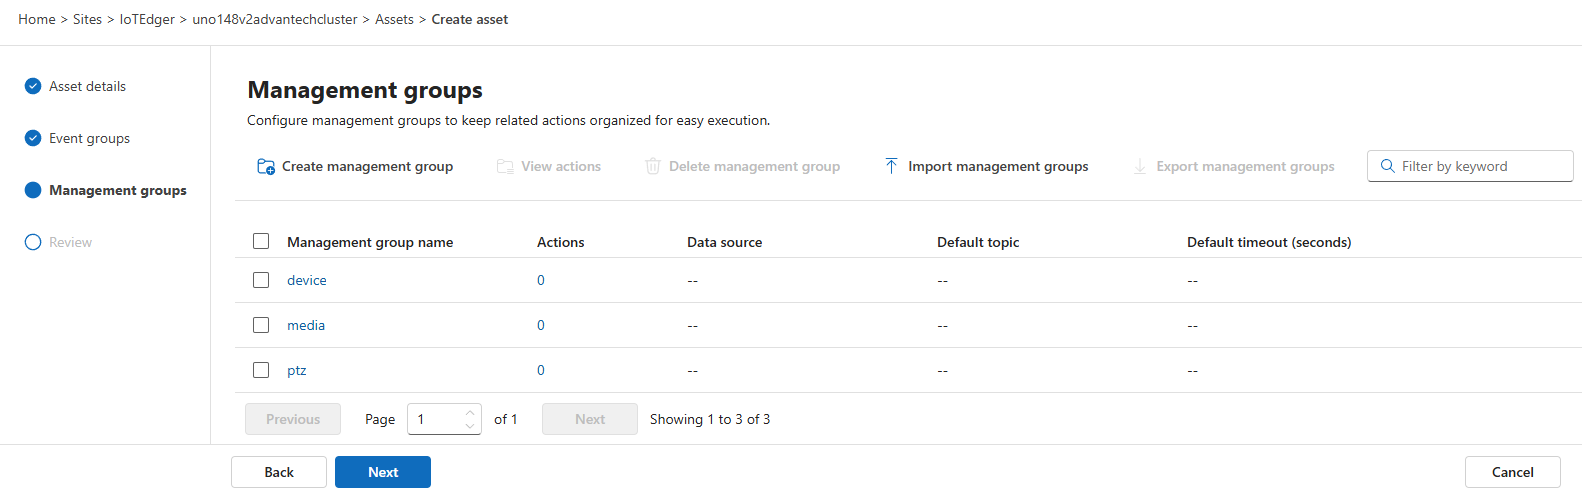Check the media row checkbox

coord(261,325)
